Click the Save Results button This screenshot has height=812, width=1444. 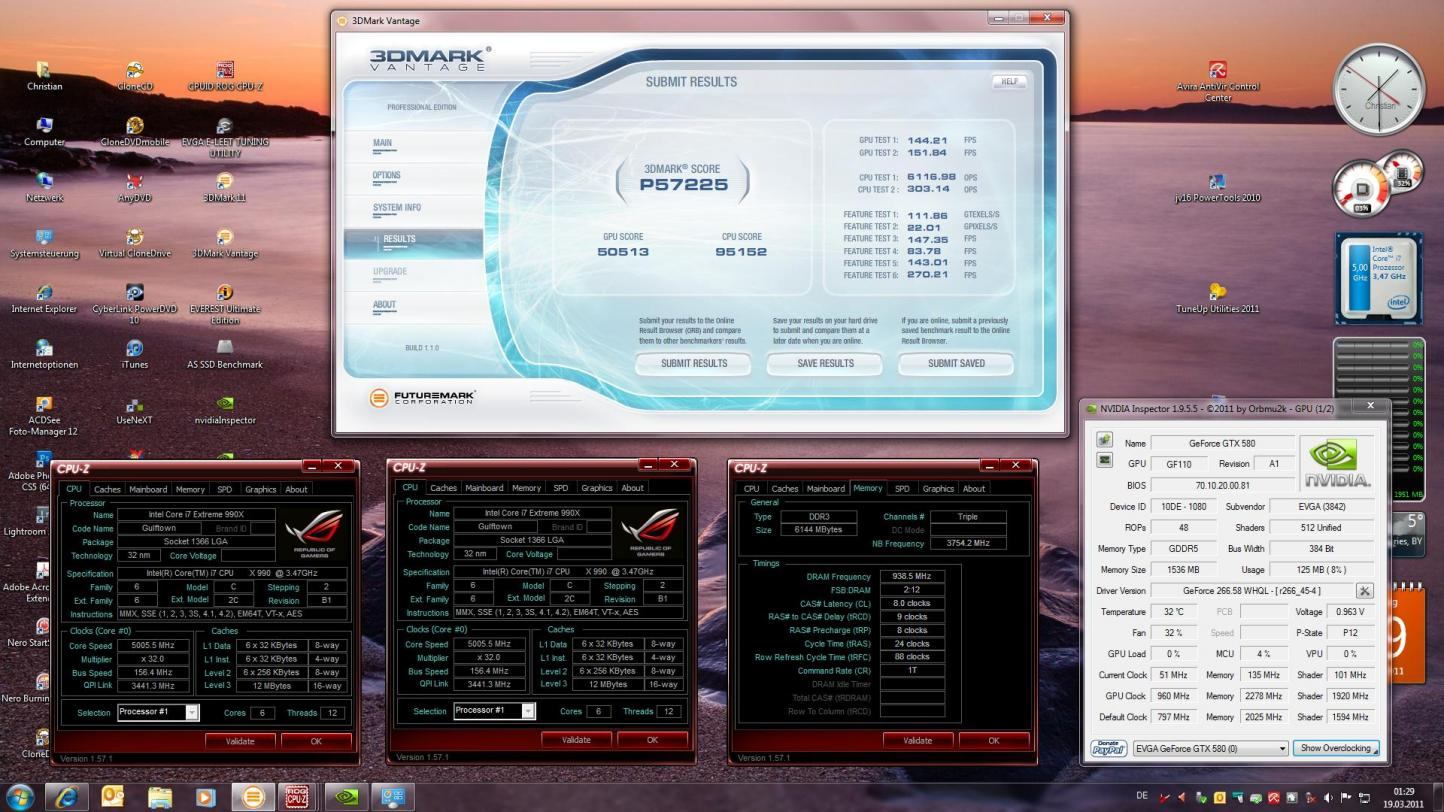coord(825,364)
